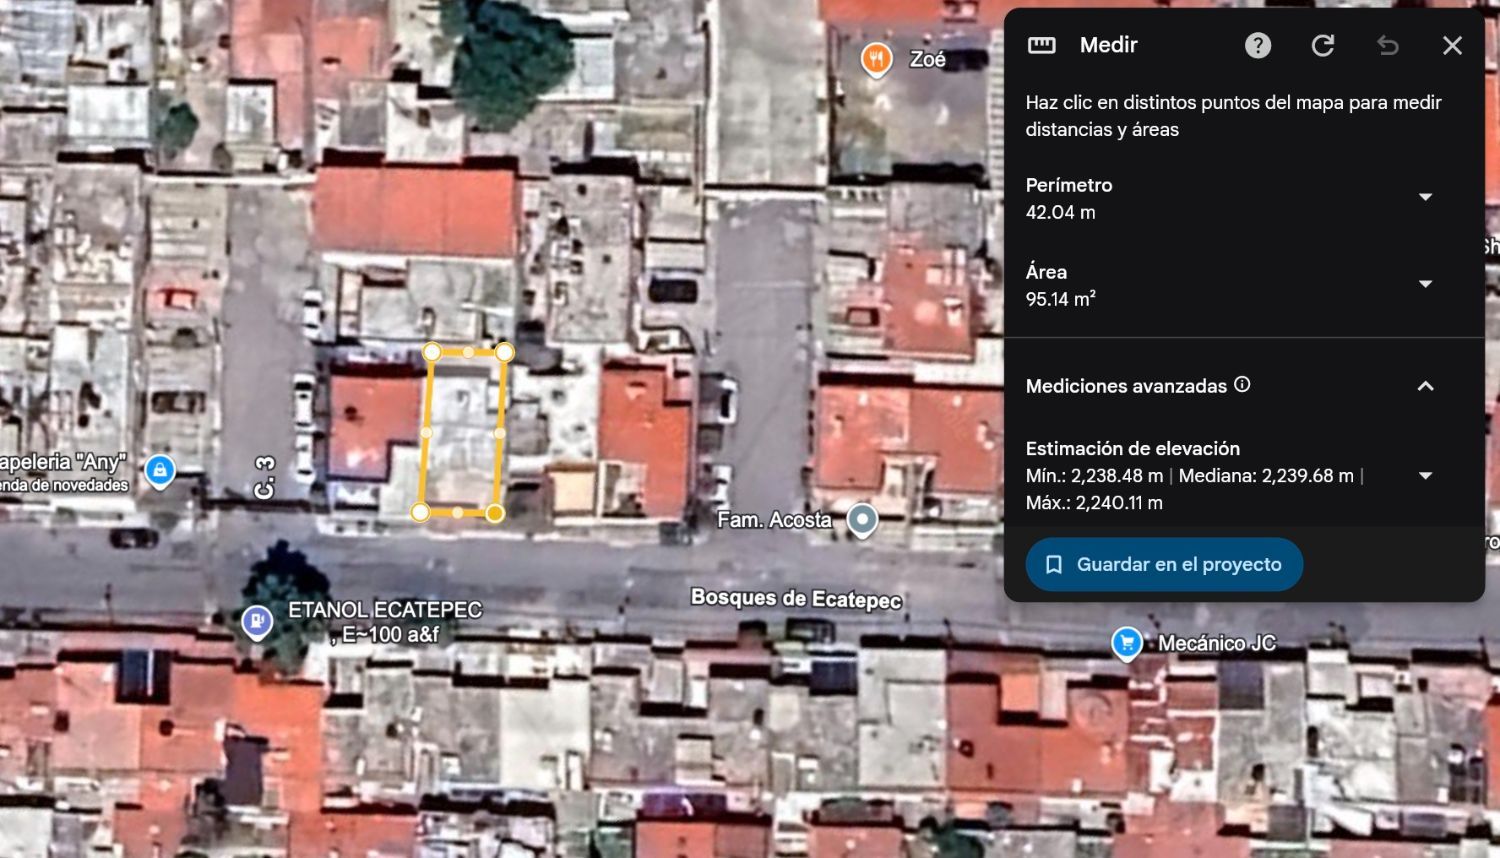Undo last point with the undo arrow
This screenshot has height=858, width=1500.
pos(1388,45)
